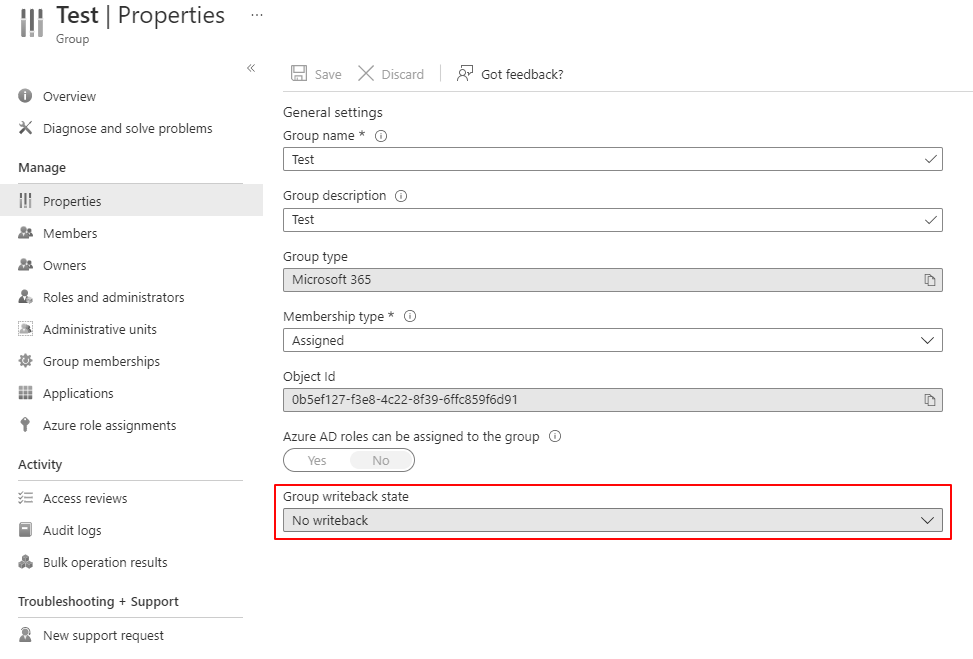The height and width of the screenshot is (659, 973).
Task: Click the Activity section heading
Action: click(40, 464)
